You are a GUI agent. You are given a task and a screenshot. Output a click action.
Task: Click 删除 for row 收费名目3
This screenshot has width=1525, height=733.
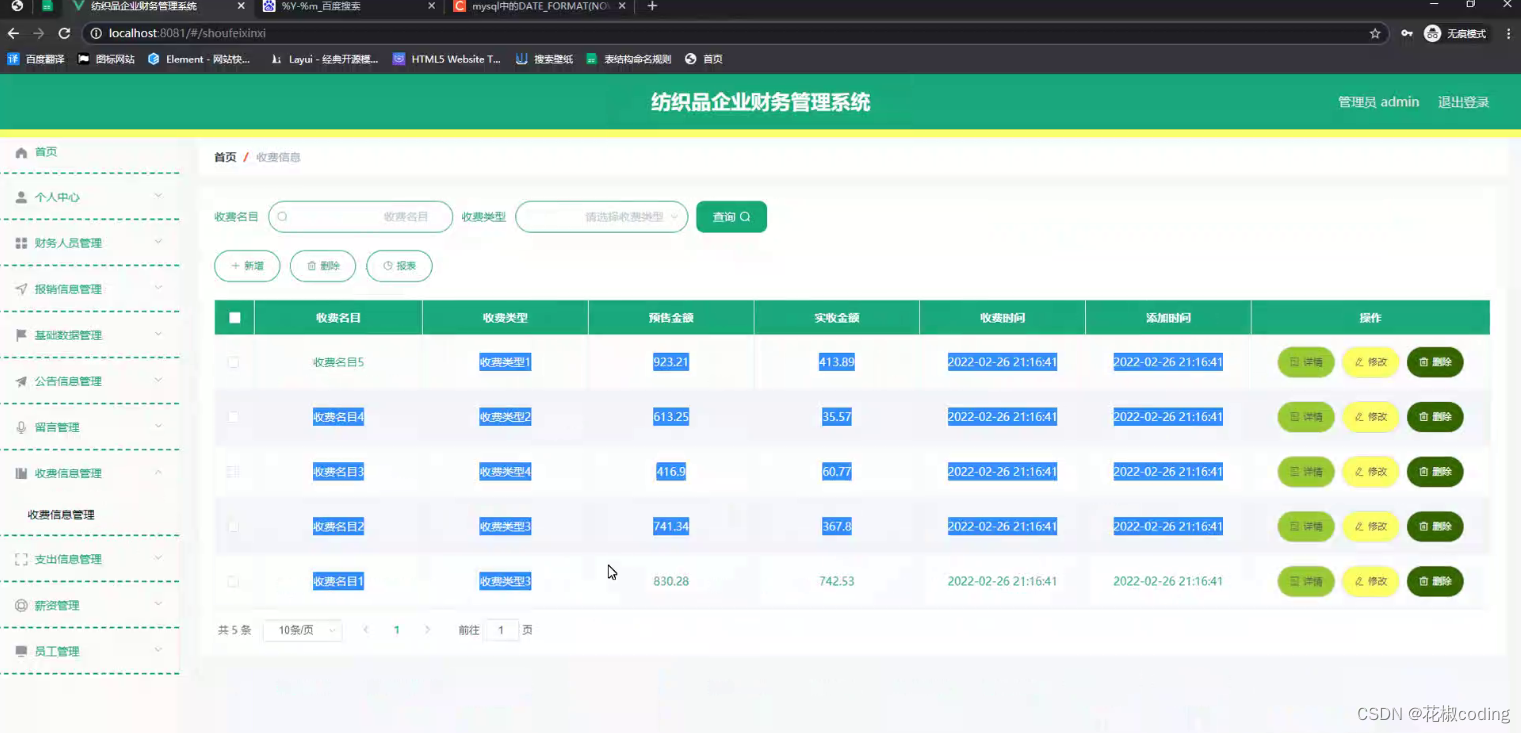tap(1435, 471)
